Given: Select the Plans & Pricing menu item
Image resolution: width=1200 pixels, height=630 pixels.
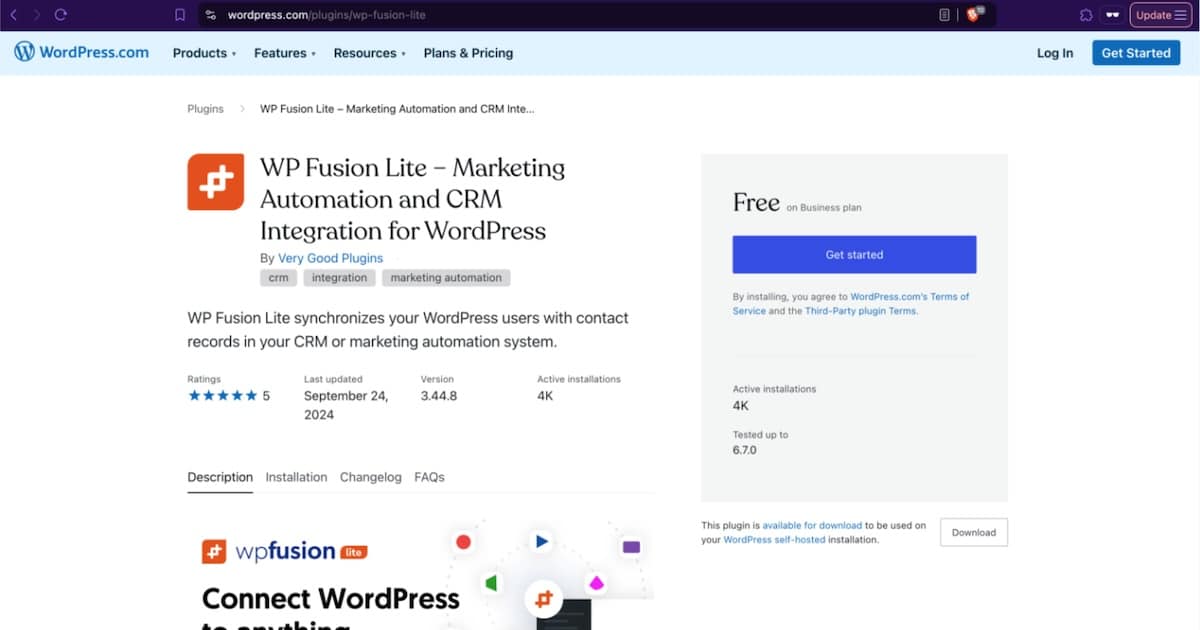Looking at the screenshot, I should pos(468,53).
